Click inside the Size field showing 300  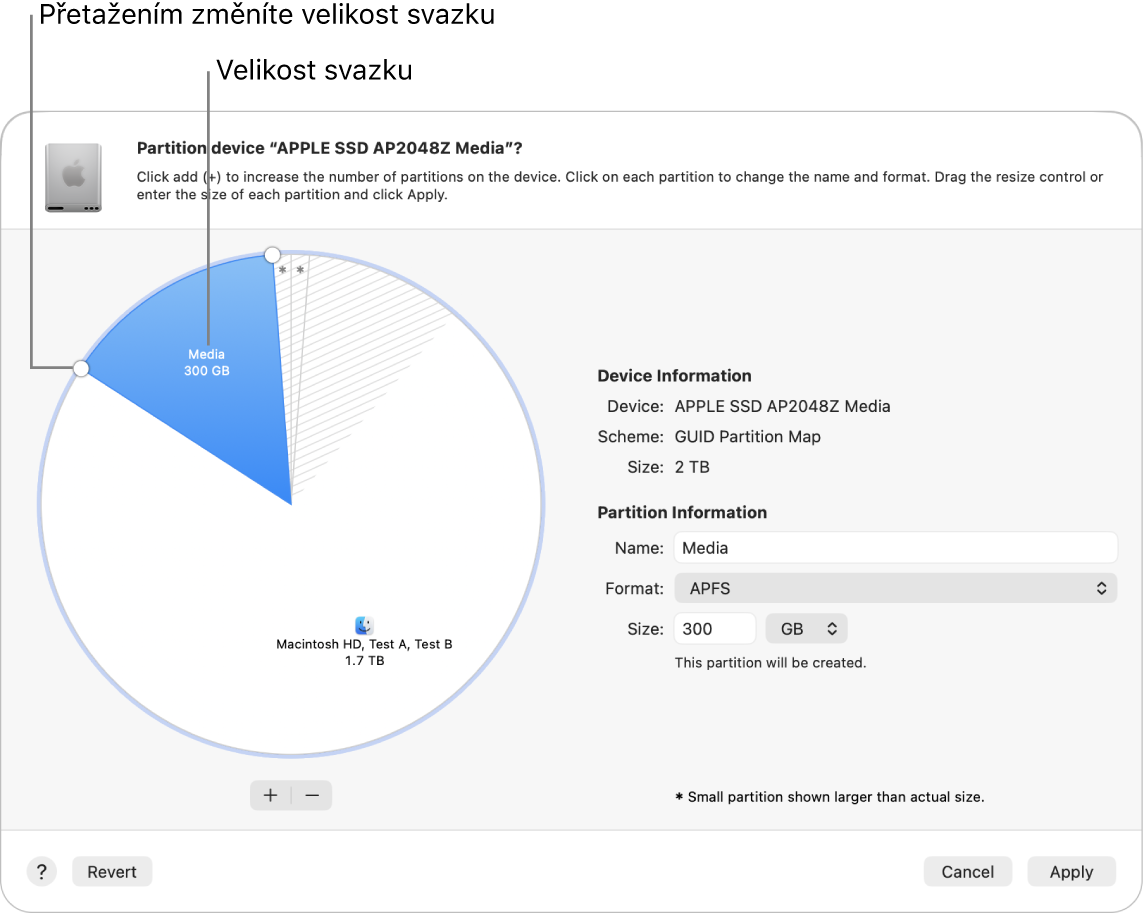[x=714, y=628]
